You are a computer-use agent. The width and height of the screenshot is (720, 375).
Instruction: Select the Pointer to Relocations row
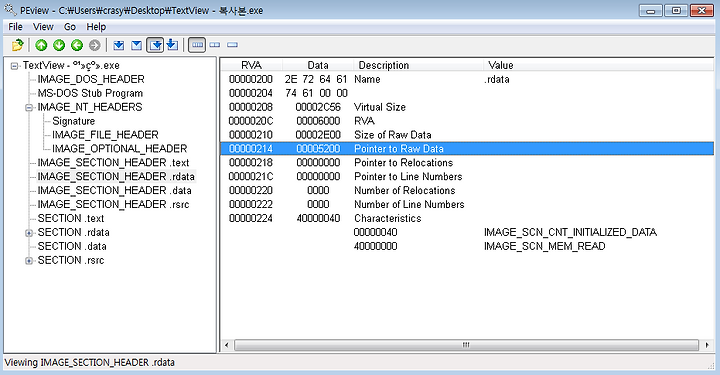(467, 162)
